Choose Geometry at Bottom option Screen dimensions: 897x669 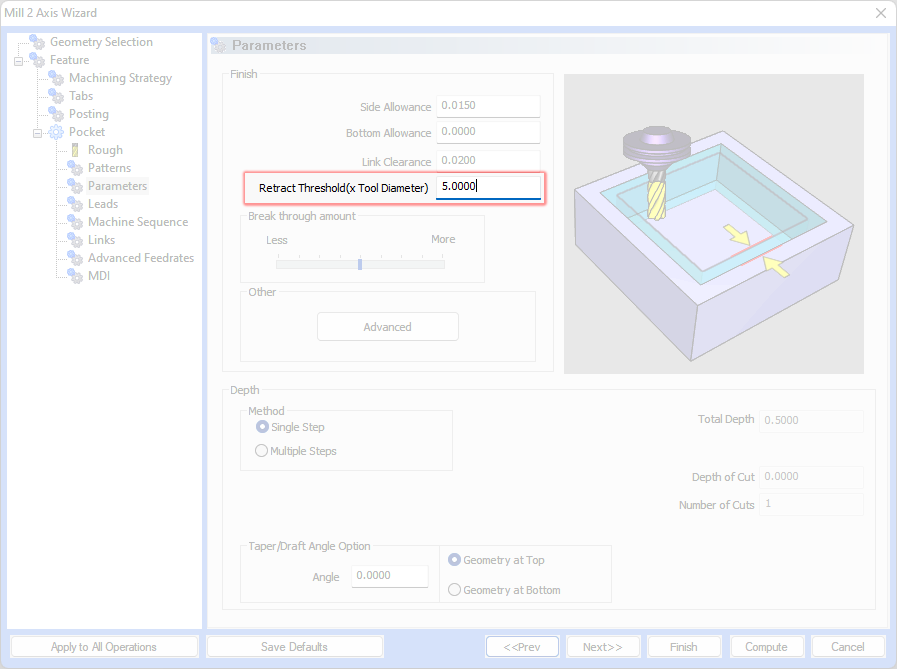point(454,589)
